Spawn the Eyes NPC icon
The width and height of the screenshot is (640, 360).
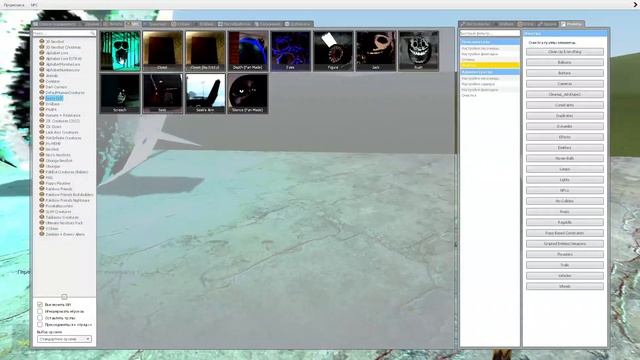coord(291,51)
